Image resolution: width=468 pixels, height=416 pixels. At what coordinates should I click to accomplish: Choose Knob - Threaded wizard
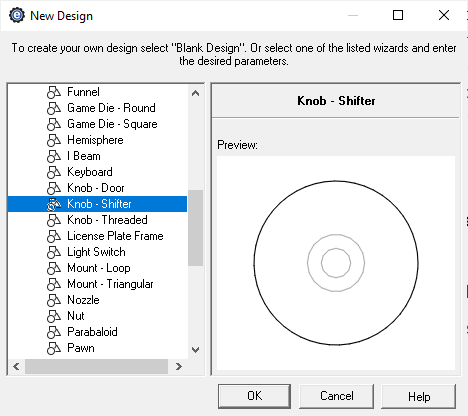pyautogui.click(x=107, y=220)
